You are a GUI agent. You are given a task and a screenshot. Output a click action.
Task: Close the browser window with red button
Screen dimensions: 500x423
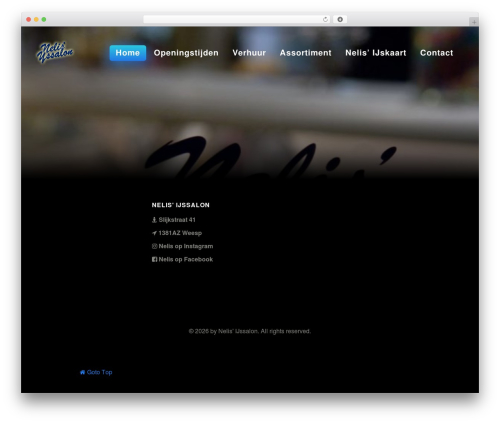coord(29,19)
